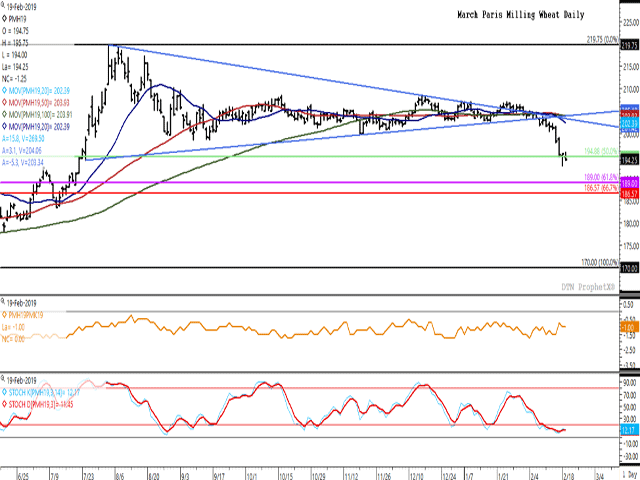Select the STOCH K legend entry
The width and height of the screenshot is (640, 480).
click(44, 393)
